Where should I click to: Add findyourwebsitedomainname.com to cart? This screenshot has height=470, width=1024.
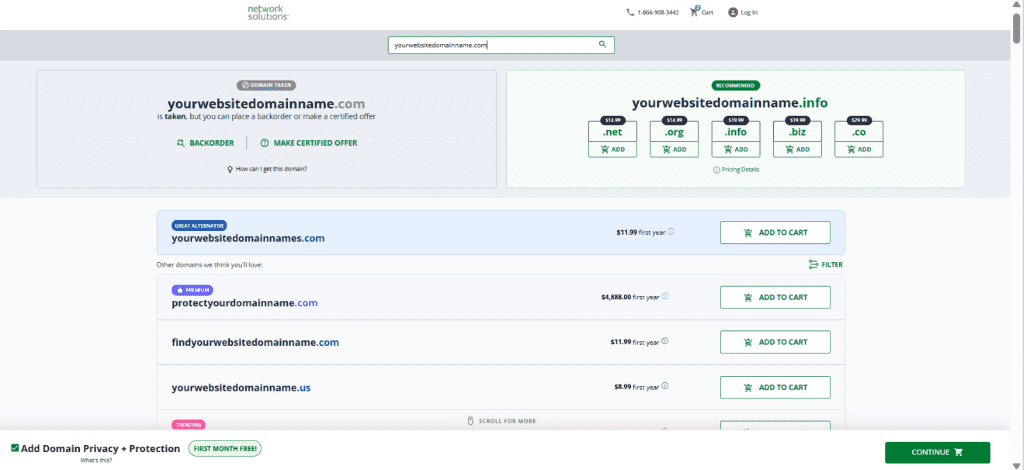[775, 342]
